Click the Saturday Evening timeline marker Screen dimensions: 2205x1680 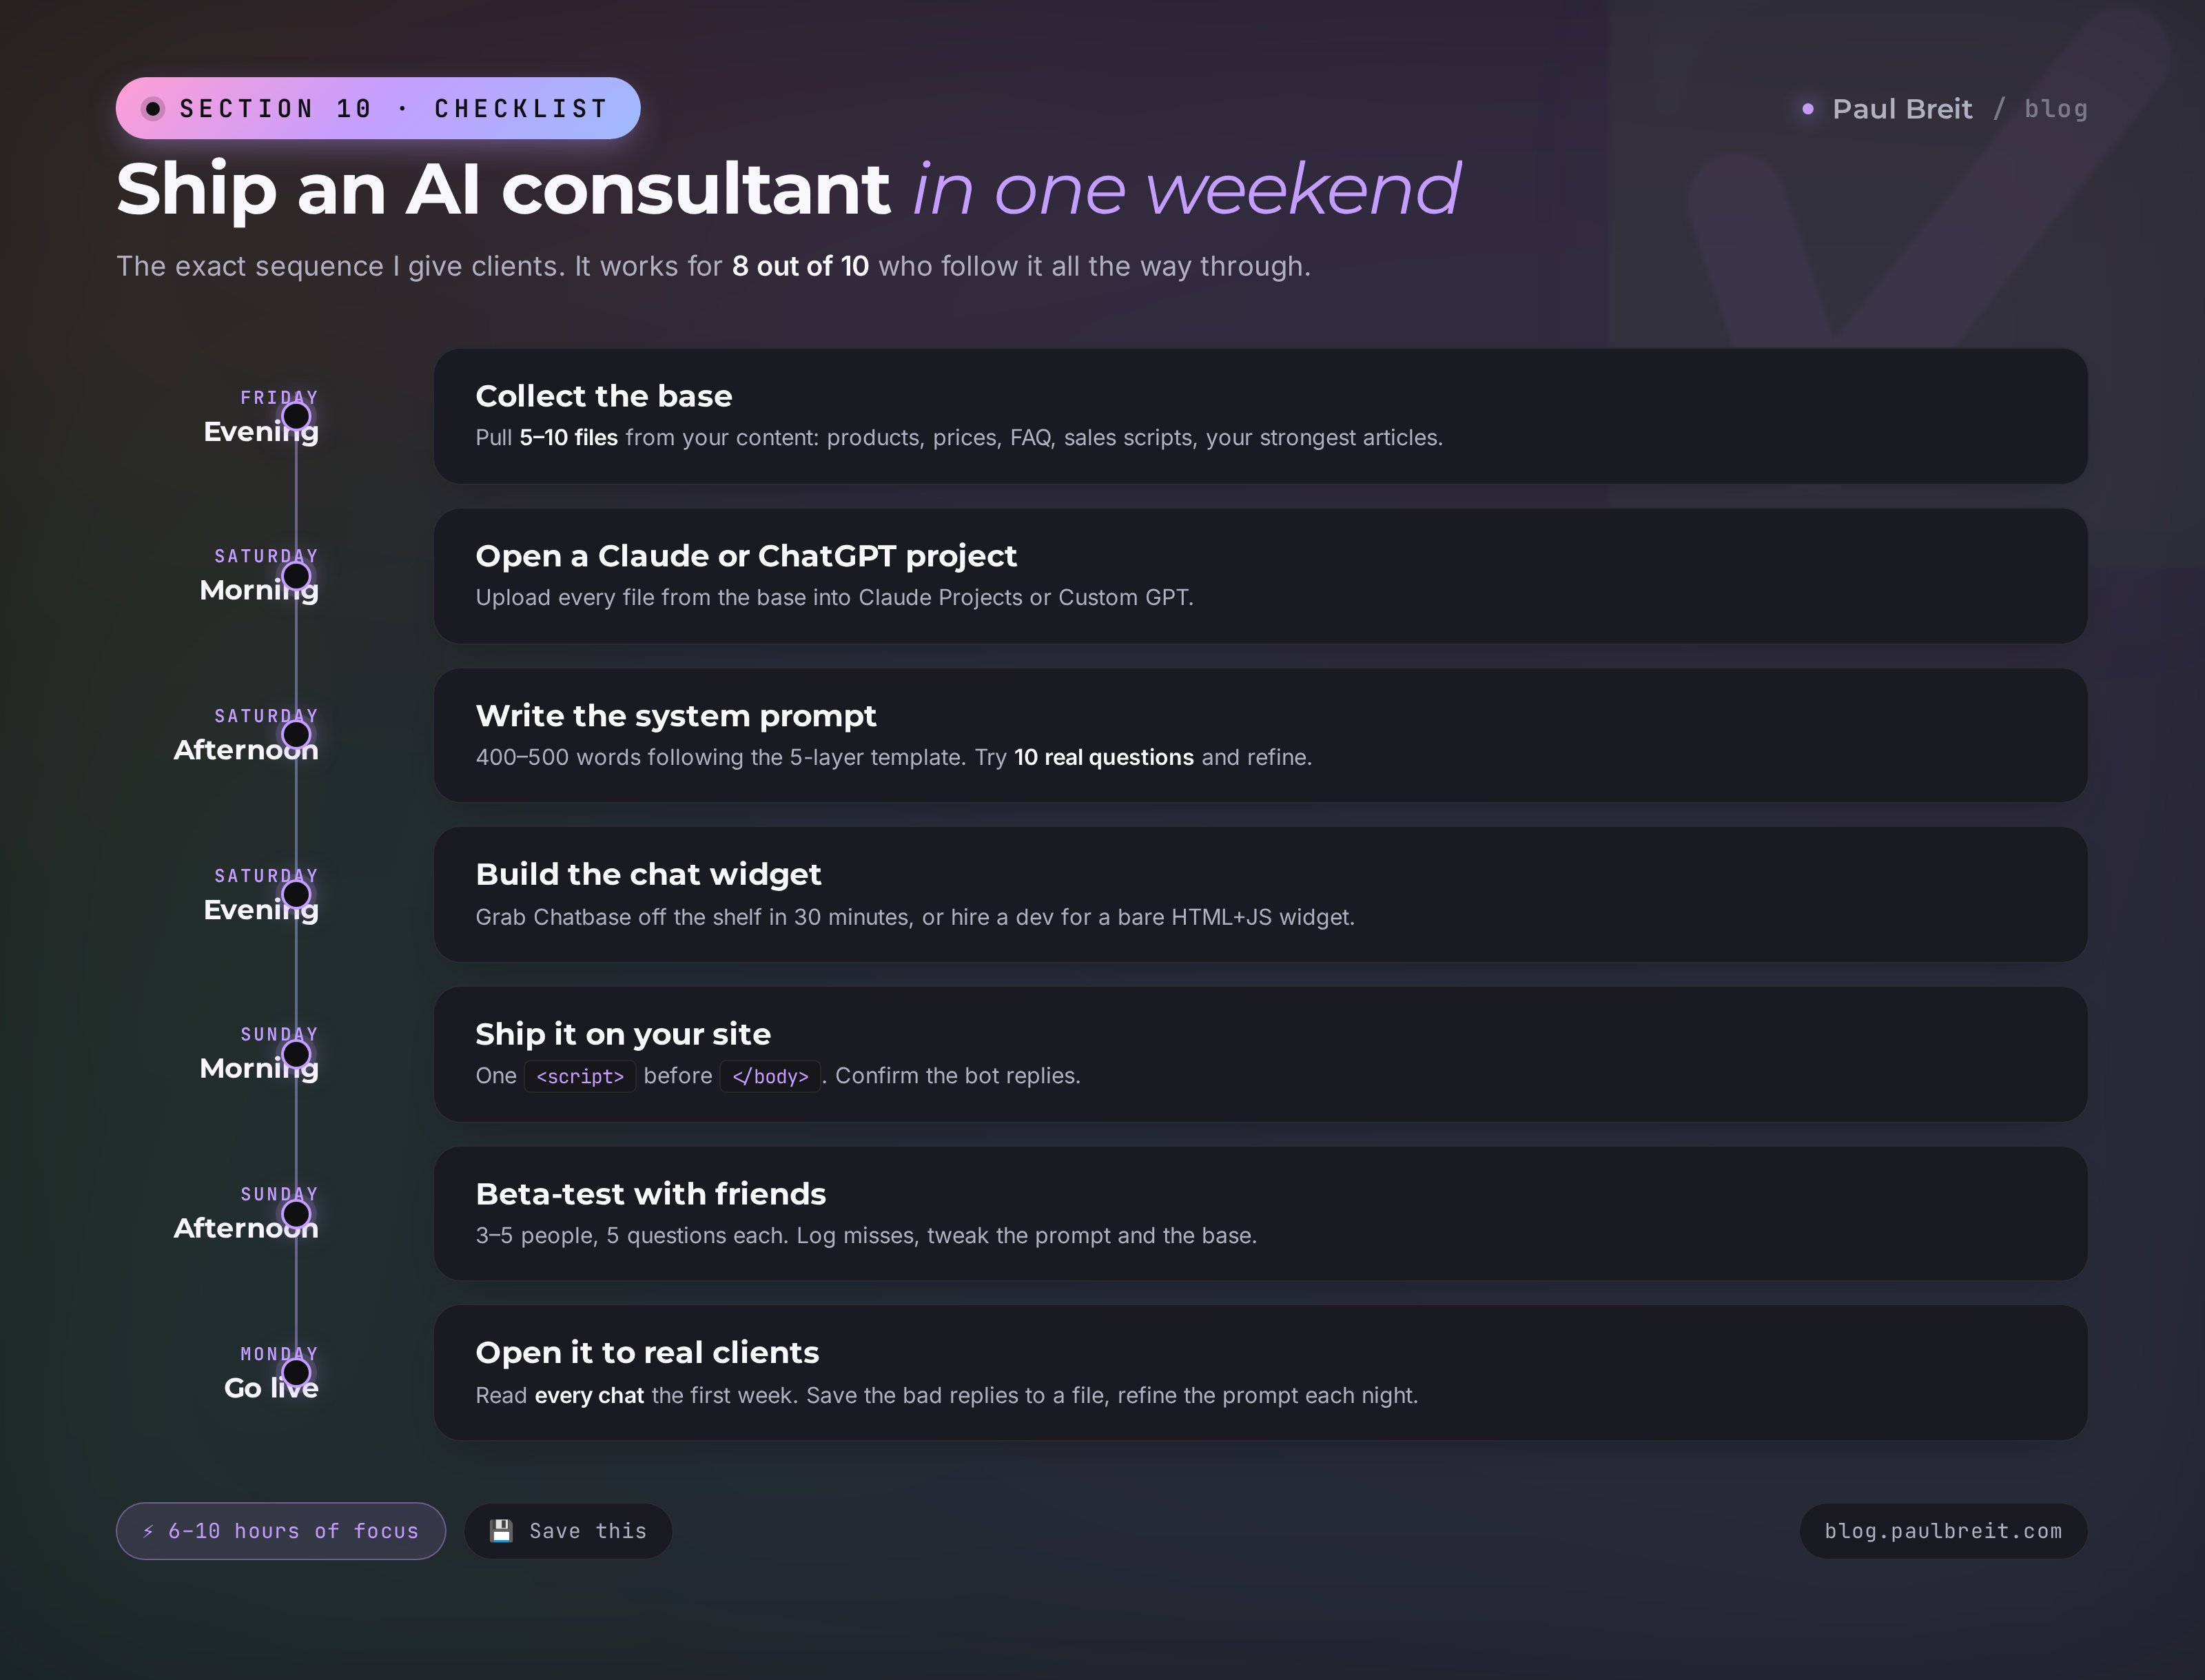click(296, 894)
